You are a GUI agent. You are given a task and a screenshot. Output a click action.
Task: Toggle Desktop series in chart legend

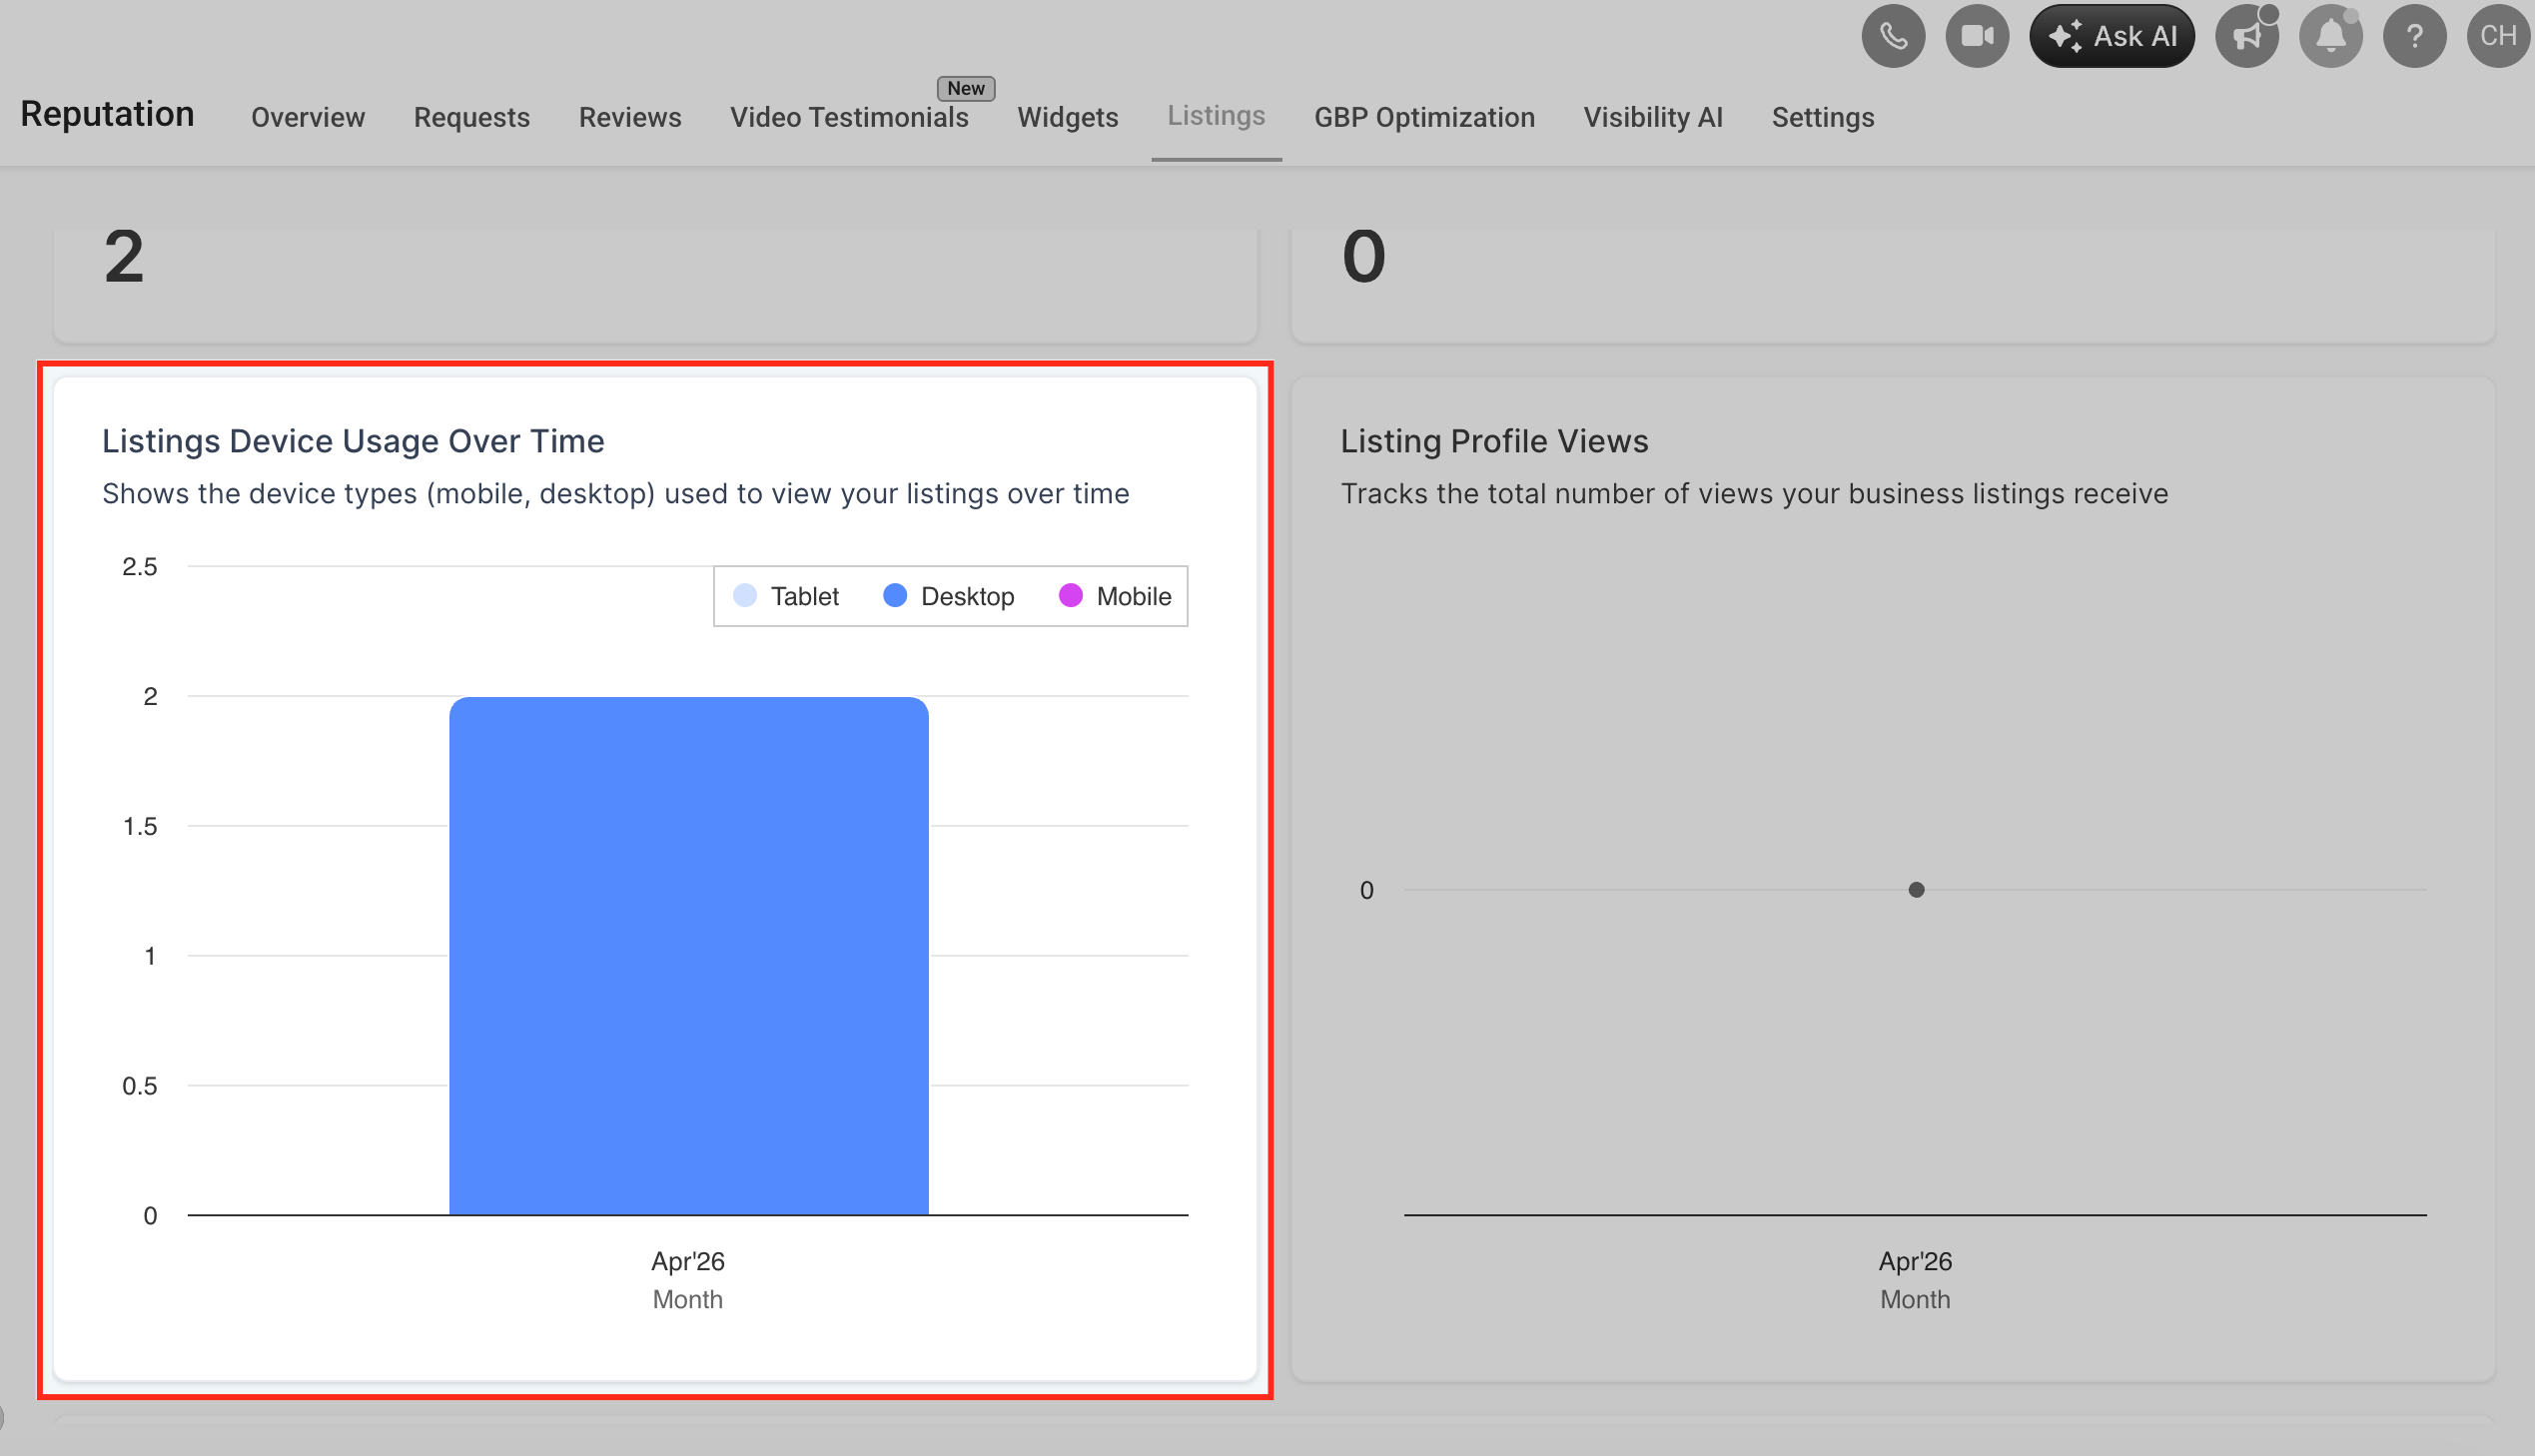[949, 597]
